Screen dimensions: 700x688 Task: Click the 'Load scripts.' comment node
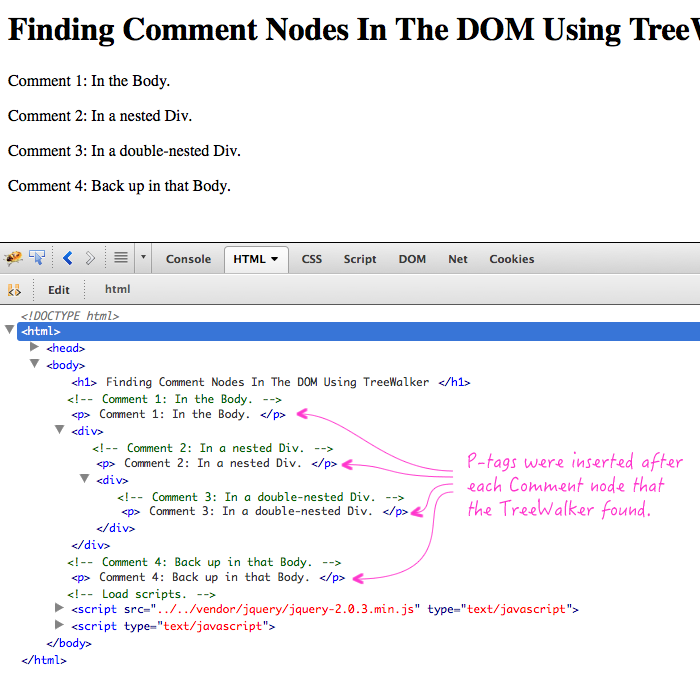142,594
